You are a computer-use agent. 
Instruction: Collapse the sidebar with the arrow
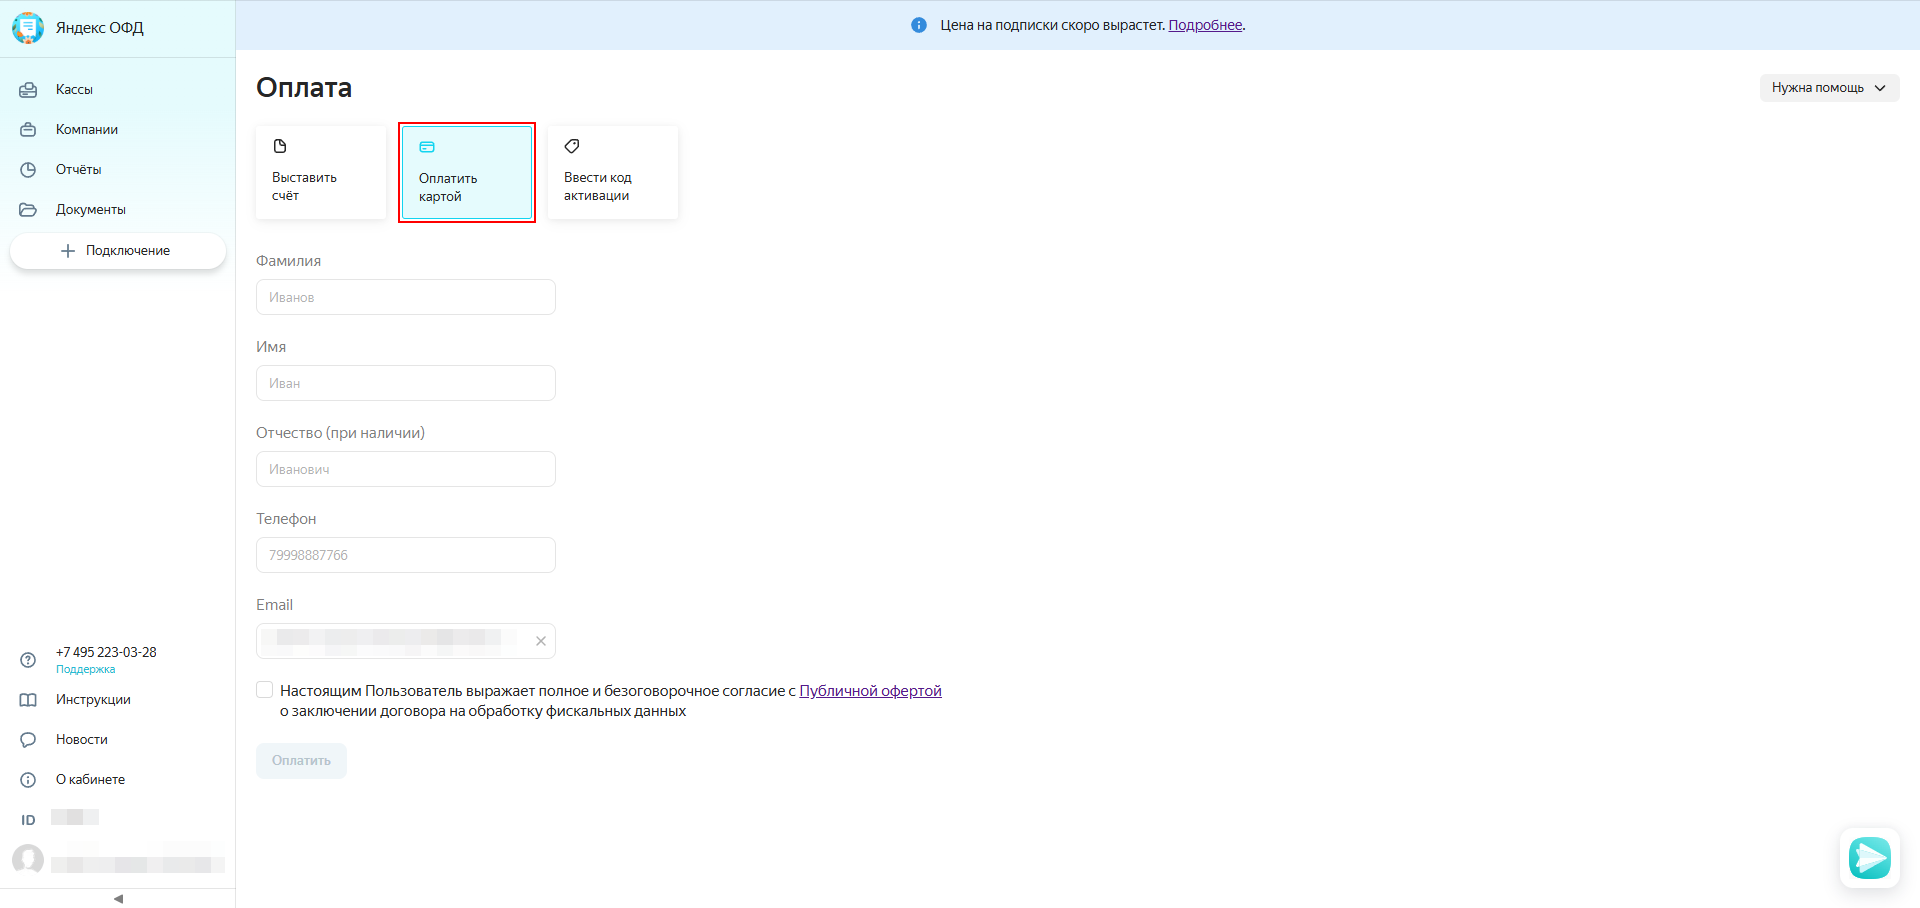tap(118, 898)
